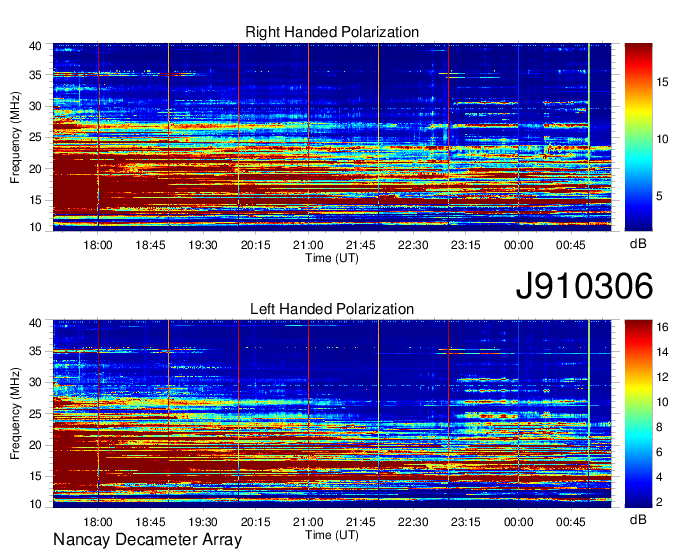Click the "19:30" time tick under the Left Handed plot
Screen dimensions: 680x552
coord(203,522)
